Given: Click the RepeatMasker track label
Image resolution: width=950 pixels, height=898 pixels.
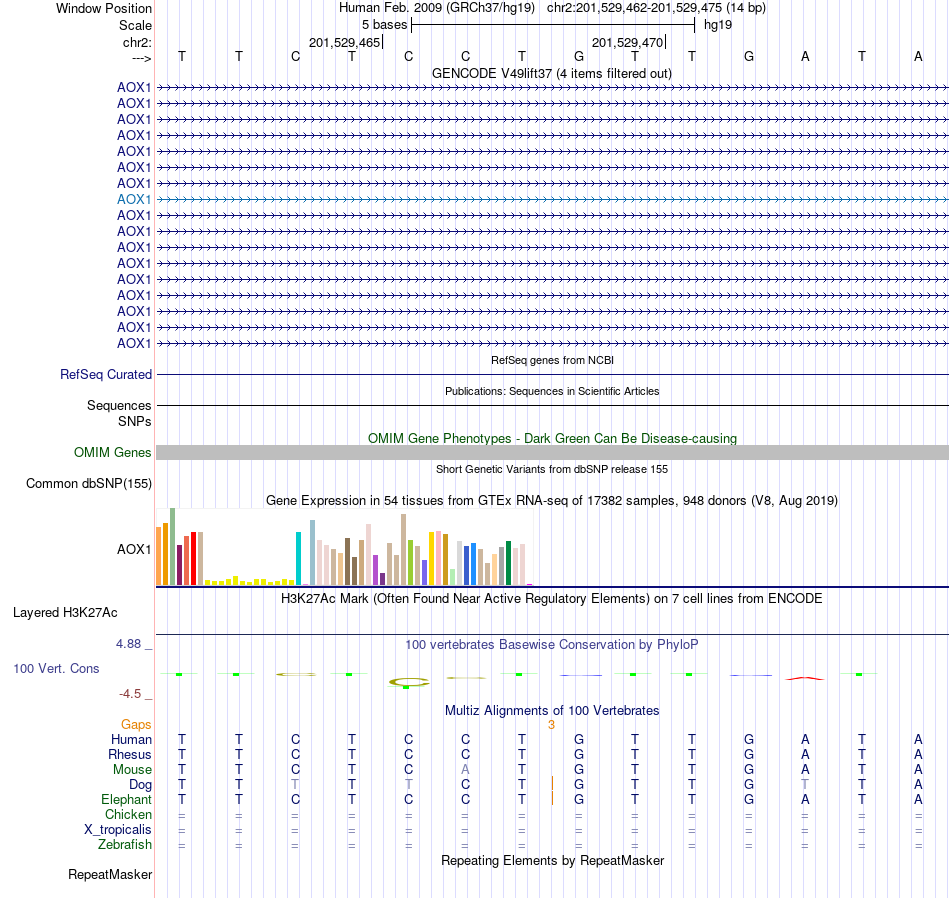Looking at the screenshot, I should point(110,874).
